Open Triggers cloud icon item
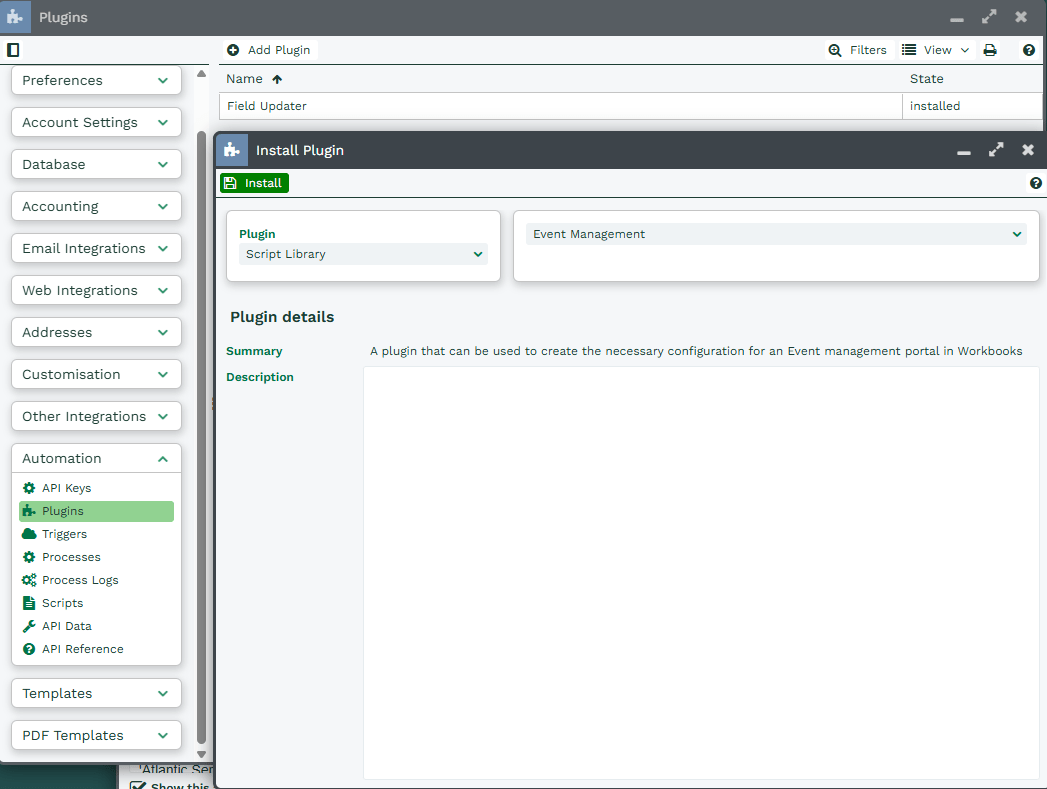The width and height of the screenshot is (1047, 789). coord(30,534)
